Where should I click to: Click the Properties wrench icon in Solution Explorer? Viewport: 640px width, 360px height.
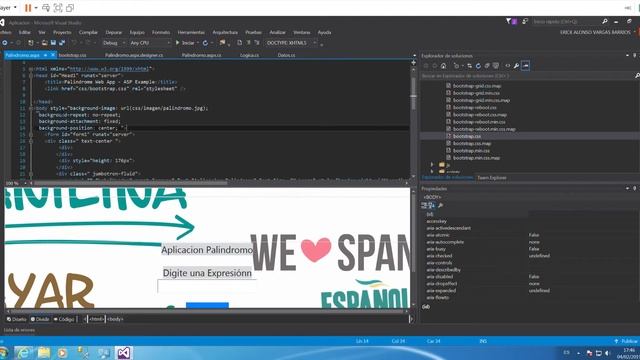pos(516,66)
